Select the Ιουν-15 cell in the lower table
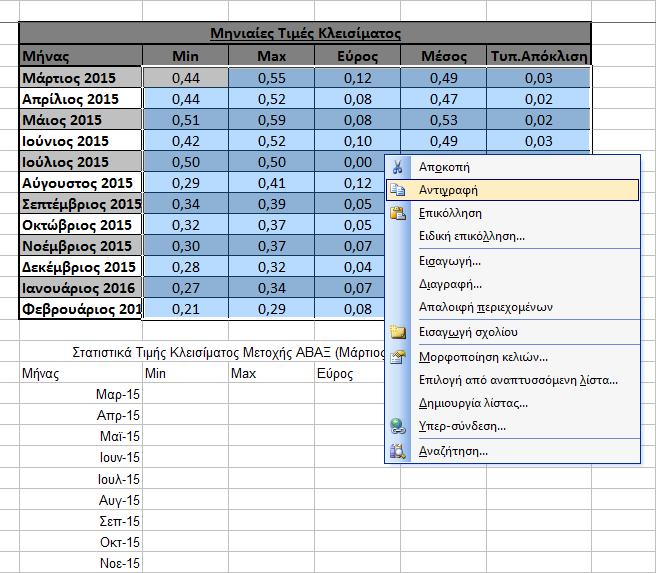The height and width of the screenshot is (573, 656). click(81, 457)
